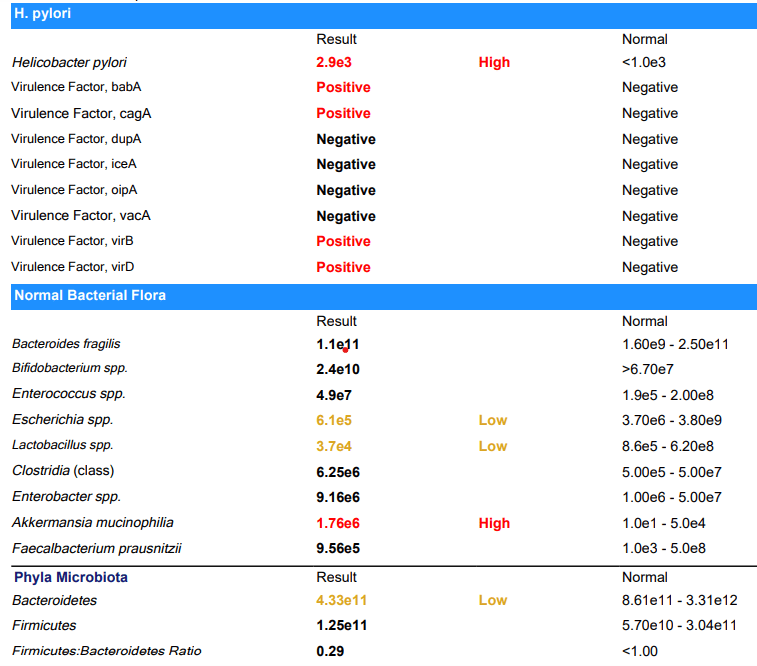
Task: Select Virulence Factor, babA row label
Action: [x=76, y=87]
